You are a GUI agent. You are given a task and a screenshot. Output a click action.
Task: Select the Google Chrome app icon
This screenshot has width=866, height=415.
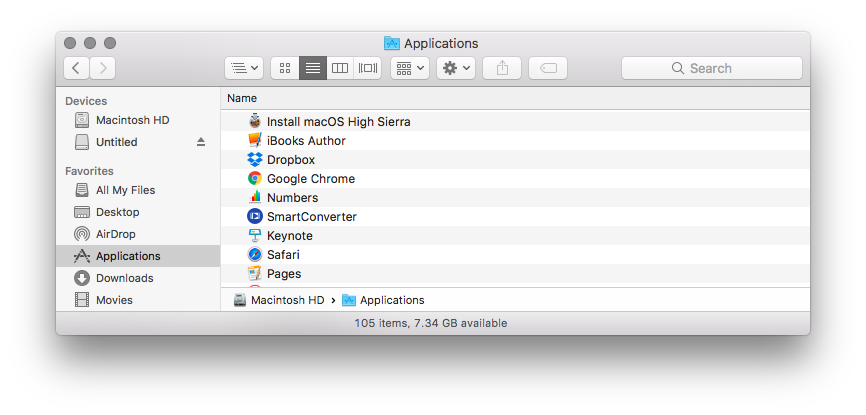pyautogui.click(x=255, y=178)
